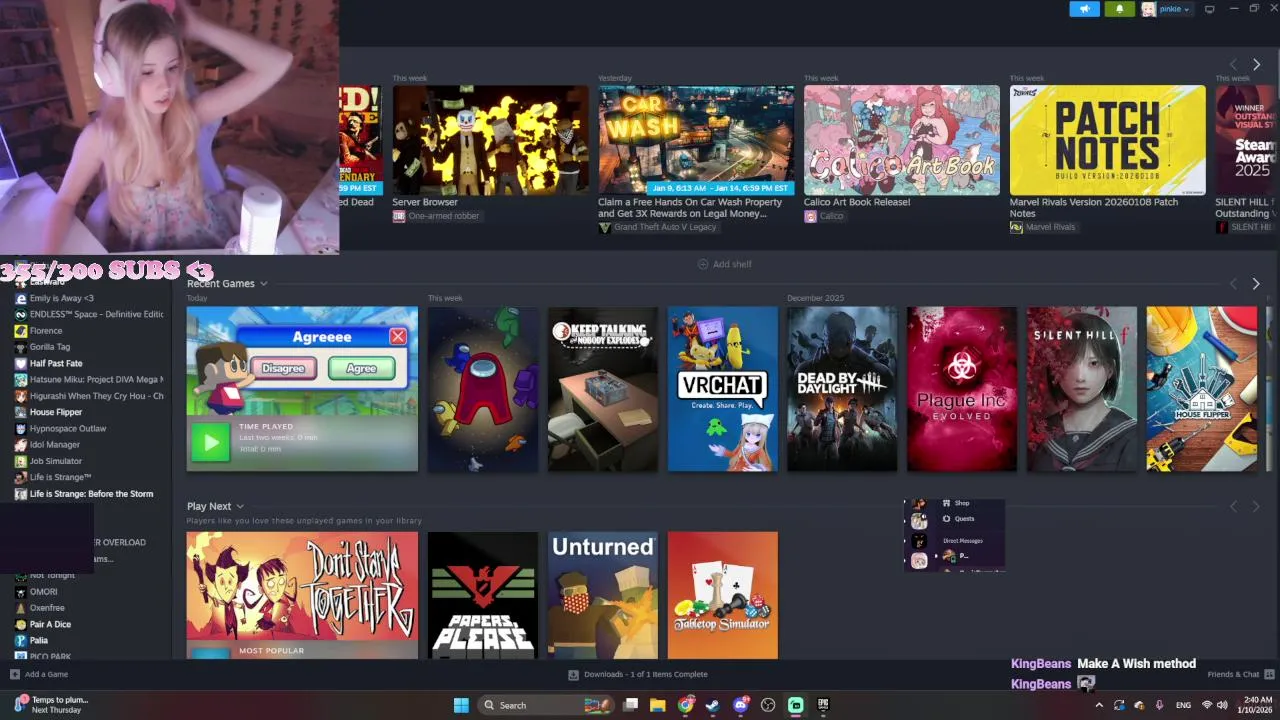Screen dimensions: 1280x720
Task: Open Calico Art Book Release news
Action: coord(902,140)
